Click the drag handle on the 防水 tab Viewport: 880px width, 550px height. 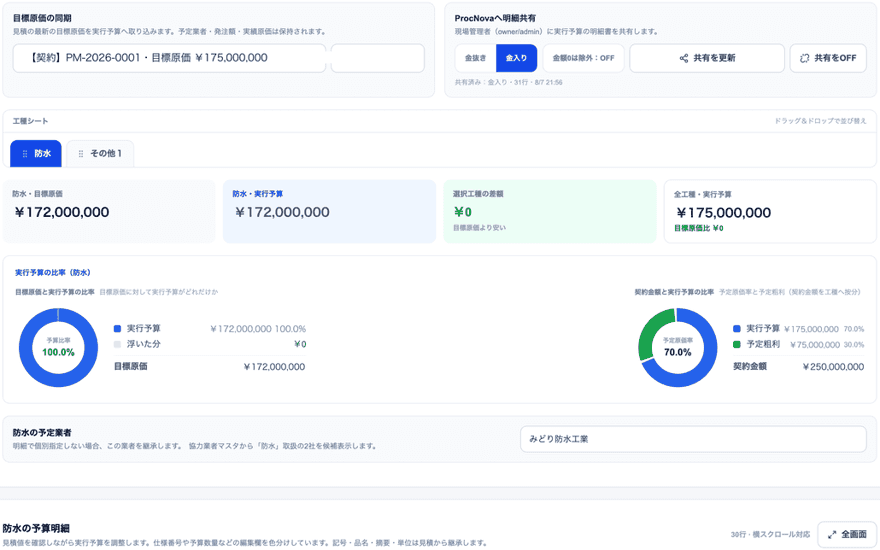(x=25, y=154)
